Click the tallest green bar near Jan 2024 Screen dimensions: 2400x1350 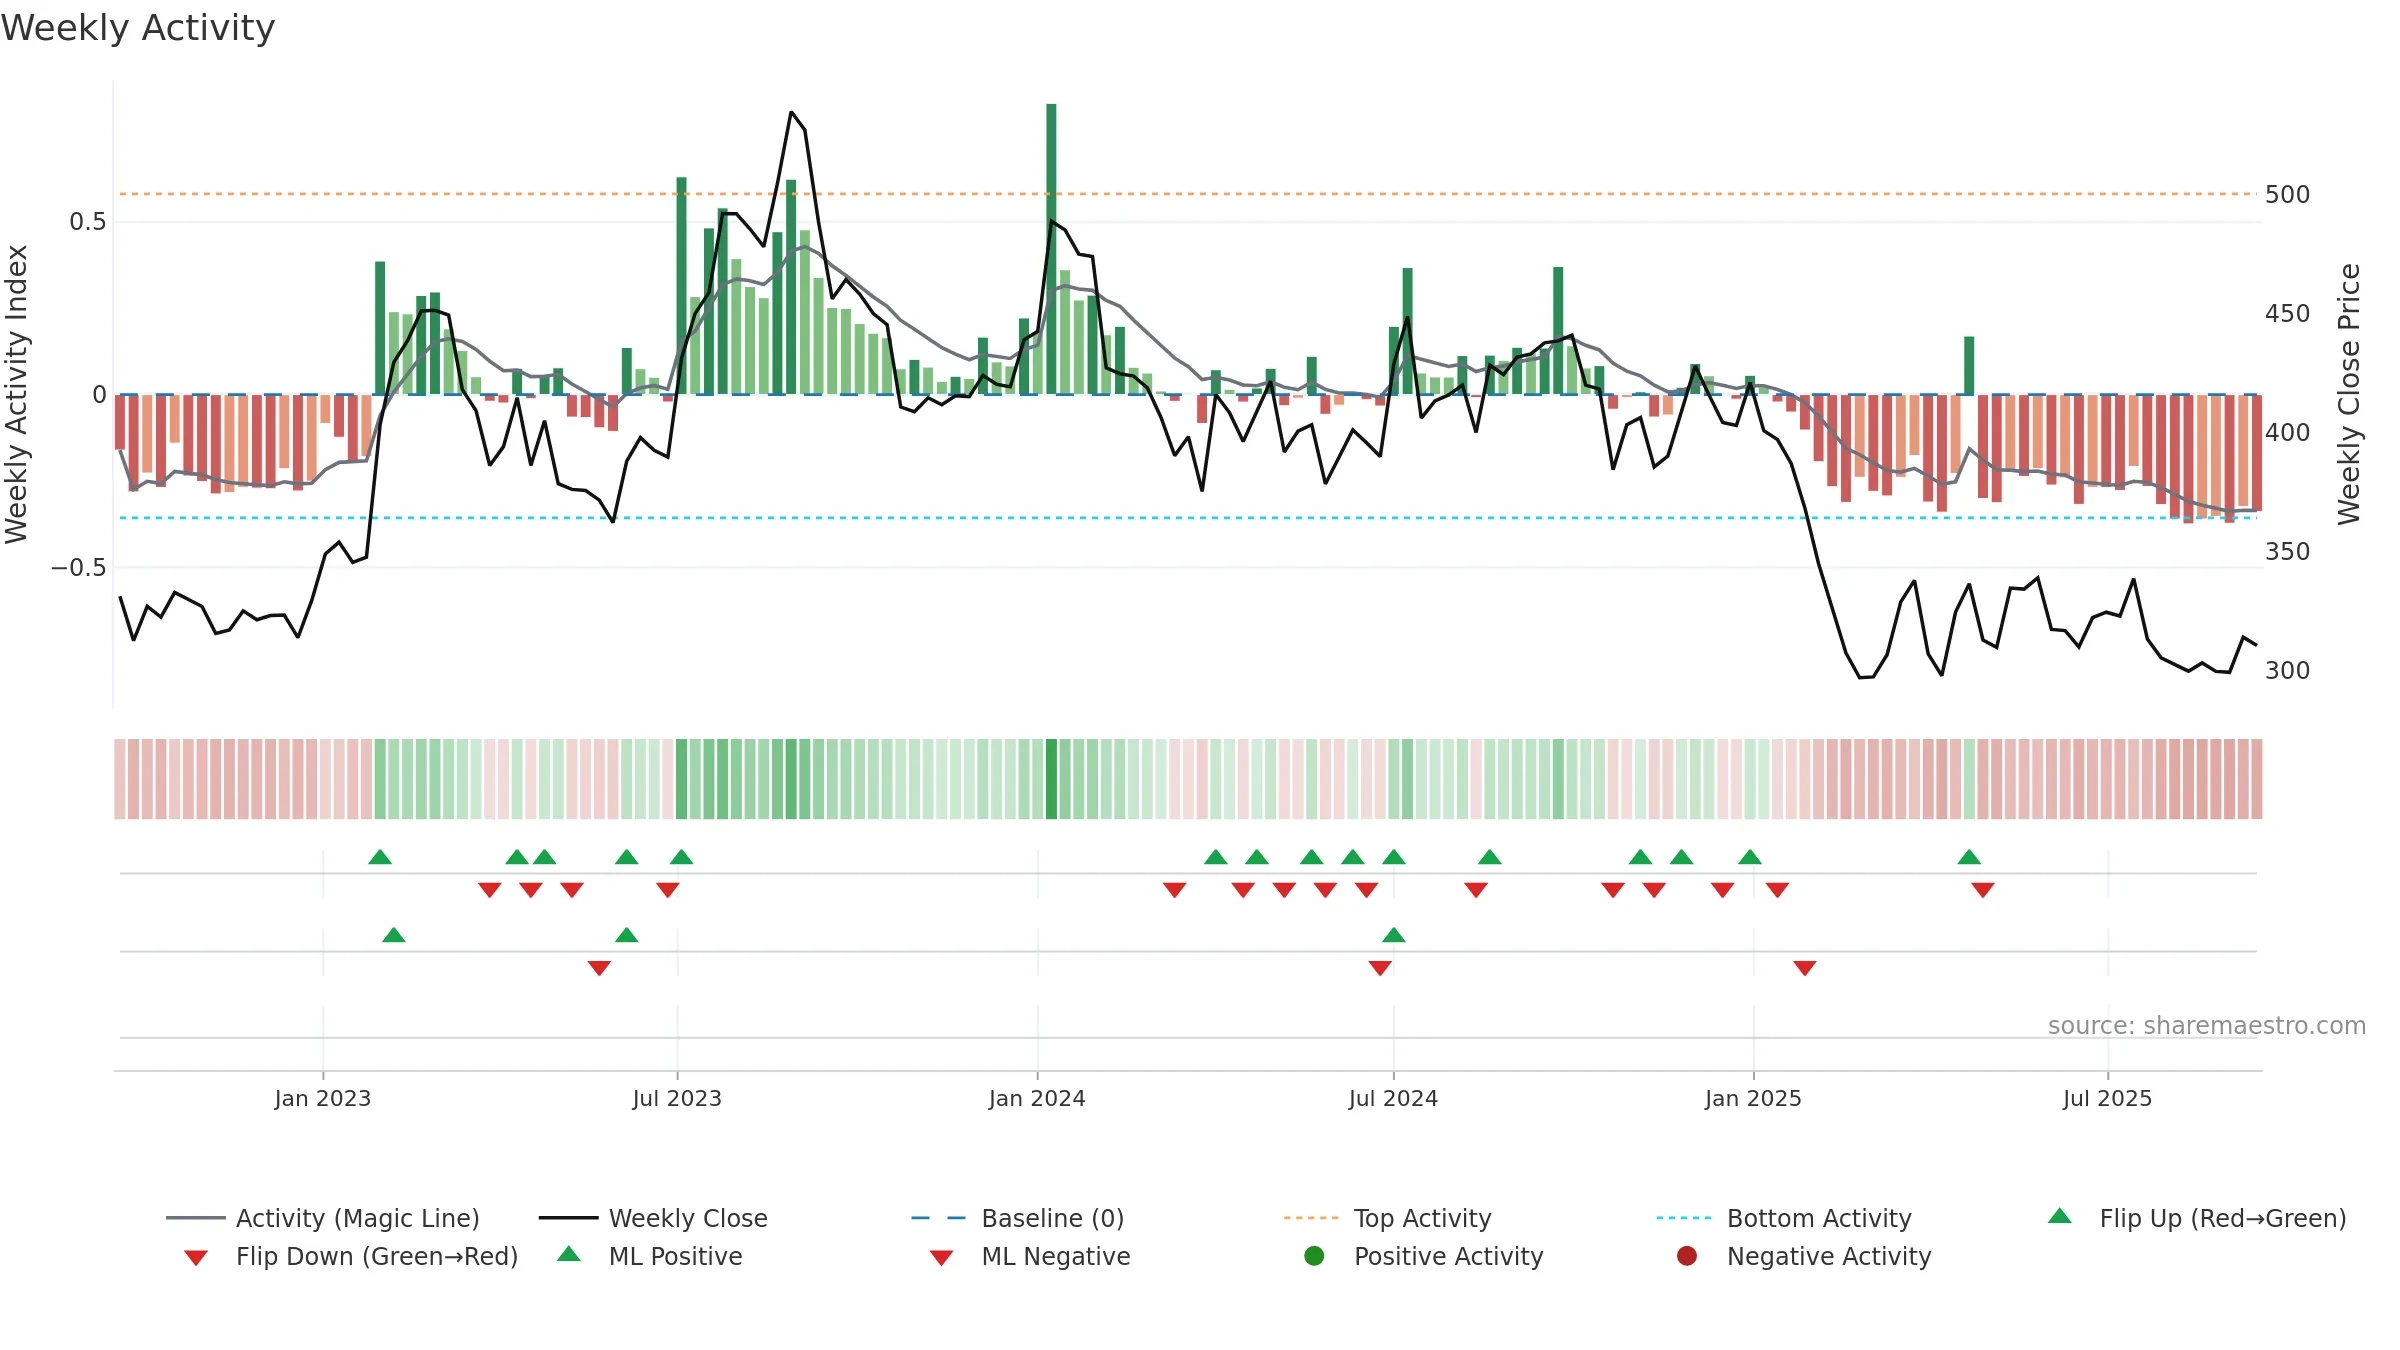(x=1051, y=248)
